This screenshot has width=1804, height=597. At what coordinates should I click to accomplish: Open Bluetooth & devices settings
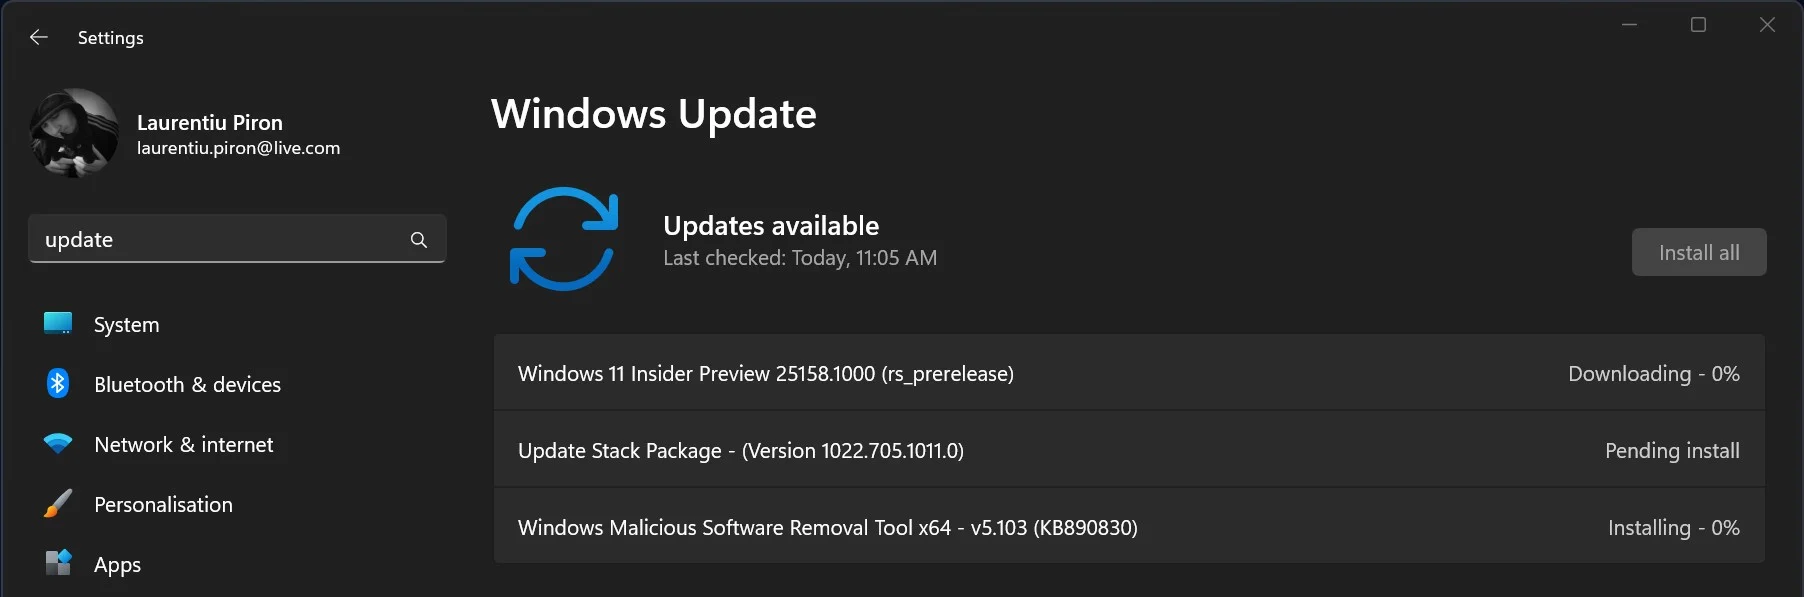coord(187,385)
